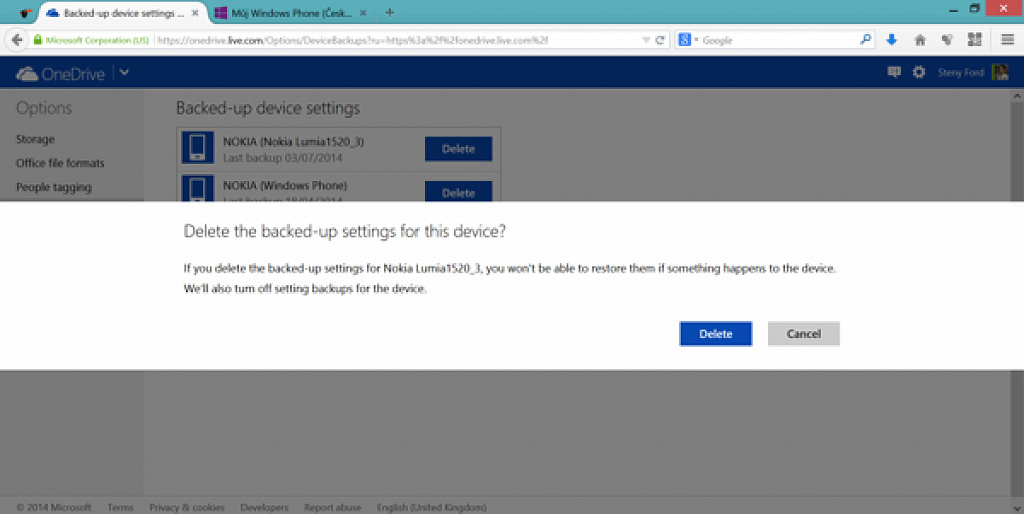The image size is (1024, 514).
Task: Click the search magnifier icon
Action: click(x=865, y=40)
